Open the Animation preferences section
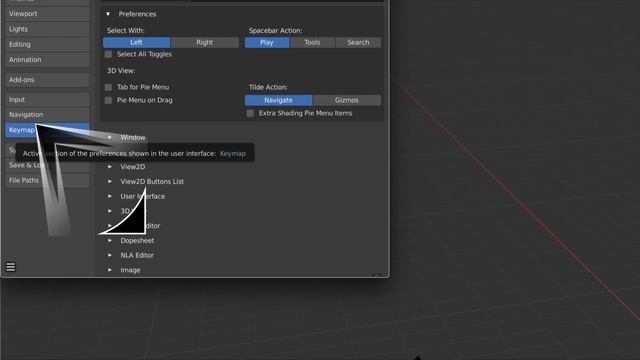This screenshot has height=360, width=640. [x=47, y=60]
